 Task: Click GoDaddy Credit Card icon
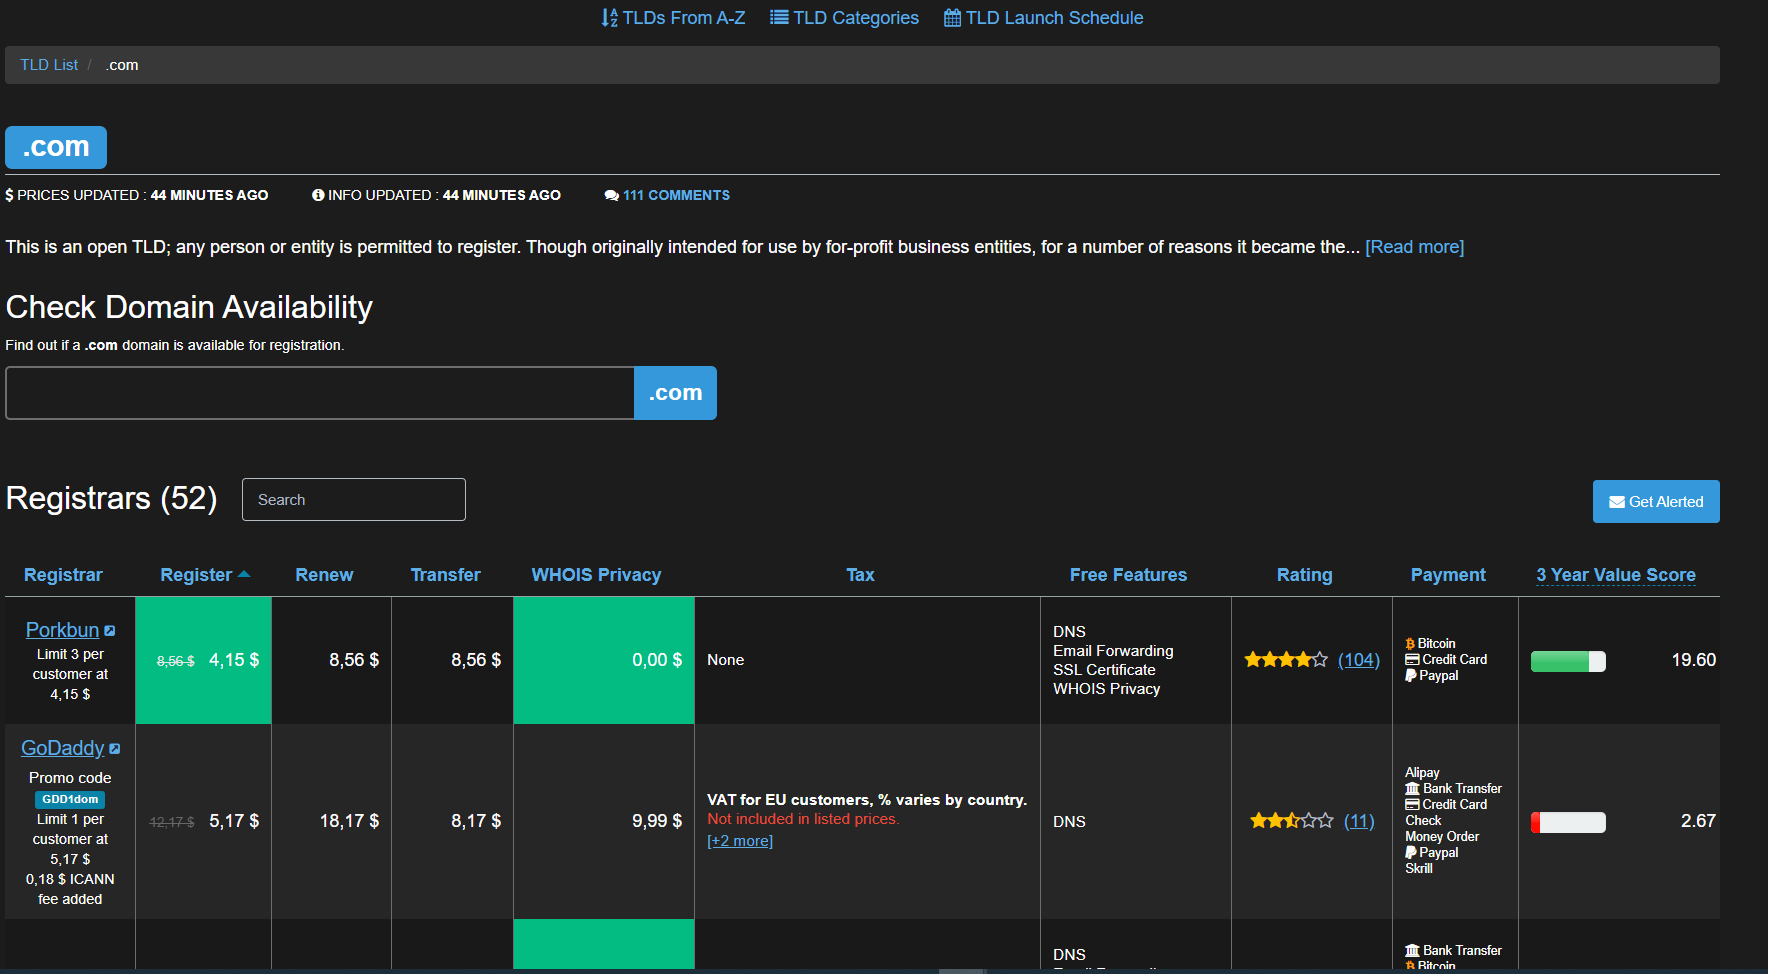(x=1412, y=805)
